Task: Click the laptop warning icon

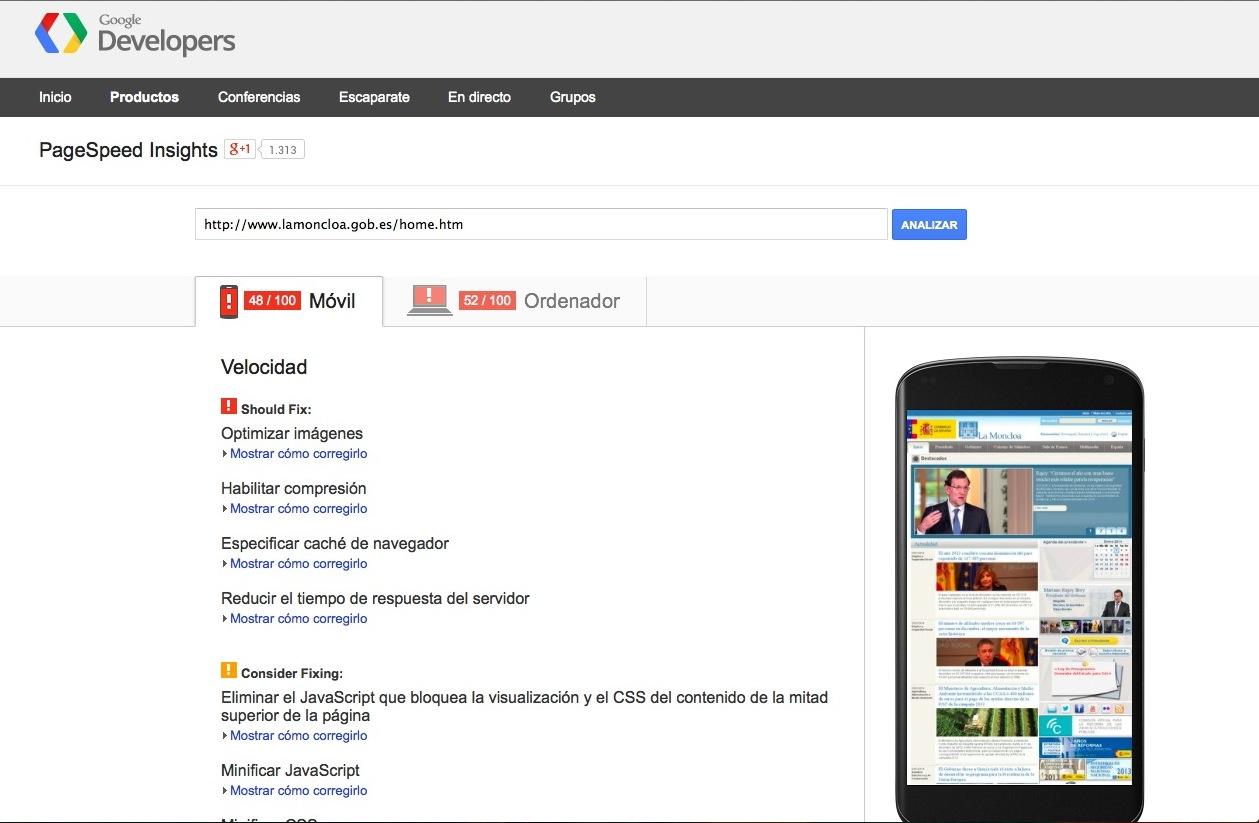Action: 429,301
